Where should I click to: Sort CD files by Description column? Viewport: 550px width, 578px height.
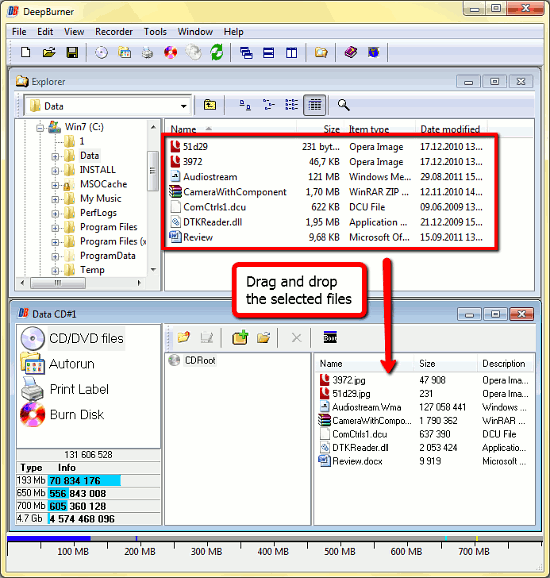(504, 364)
